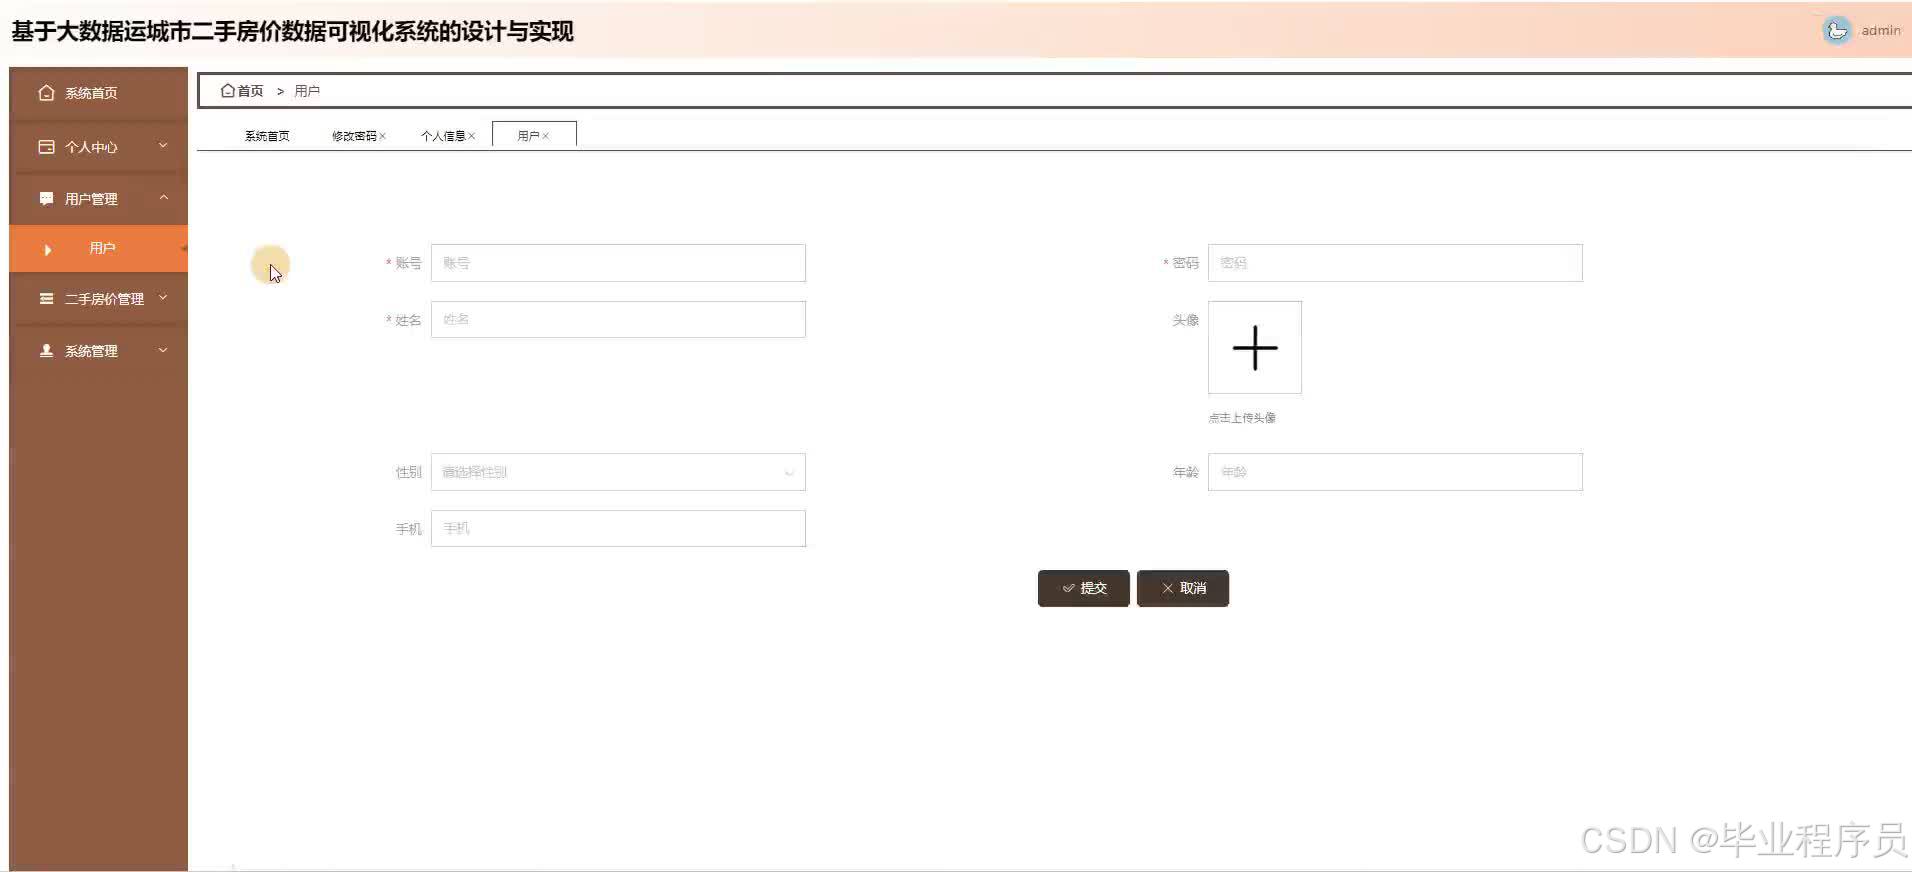Expand the 二手房价管理 menu chevron
This screenshot has height=872, width=1912.
[x=163, y=298]
